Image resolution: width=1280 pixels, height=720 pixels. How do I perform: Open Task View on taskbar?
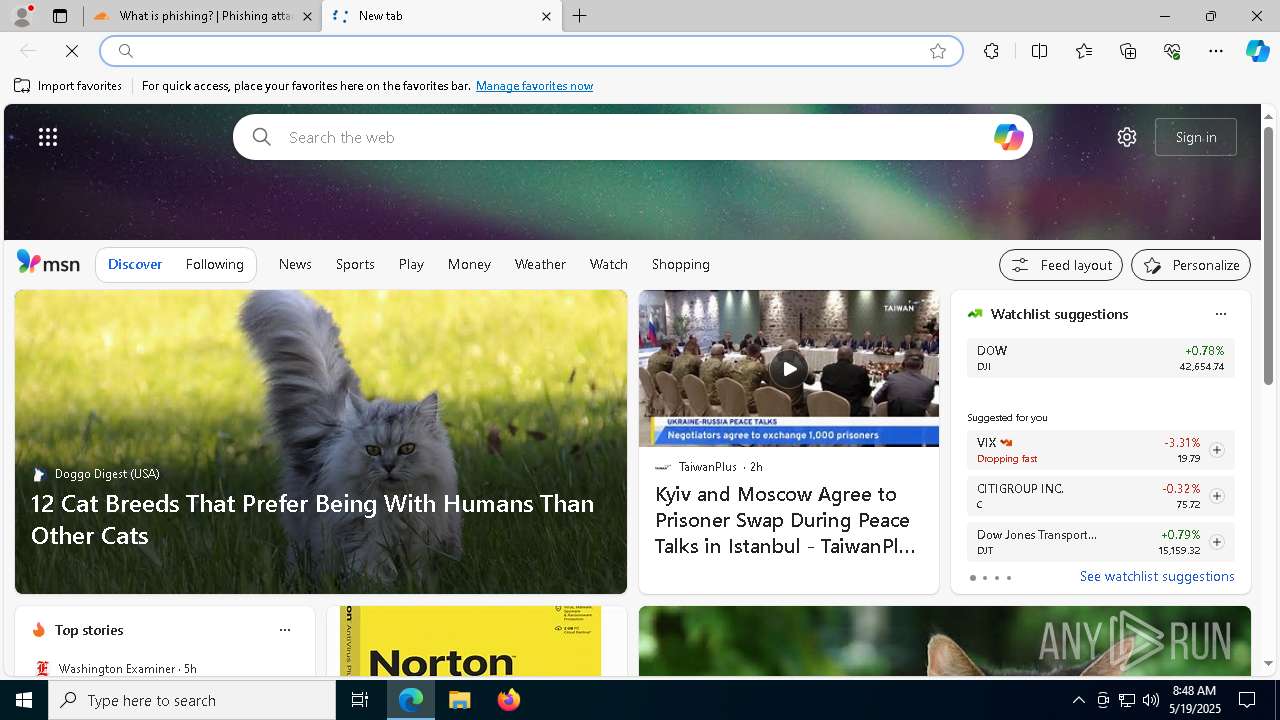pyautogui.click(x=360, y=700)
